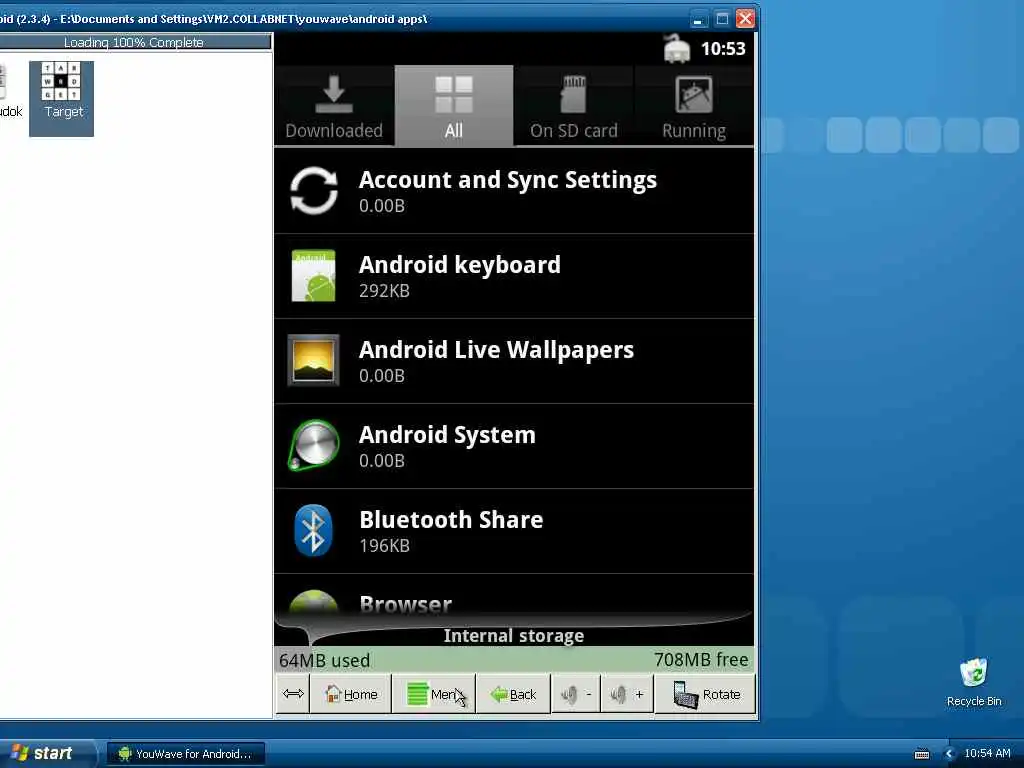Image resolution: width=1024 pixels, height=768 pixels.
Task: Click the Loading 100% Complete progress bar
Action: click(135, 42)
